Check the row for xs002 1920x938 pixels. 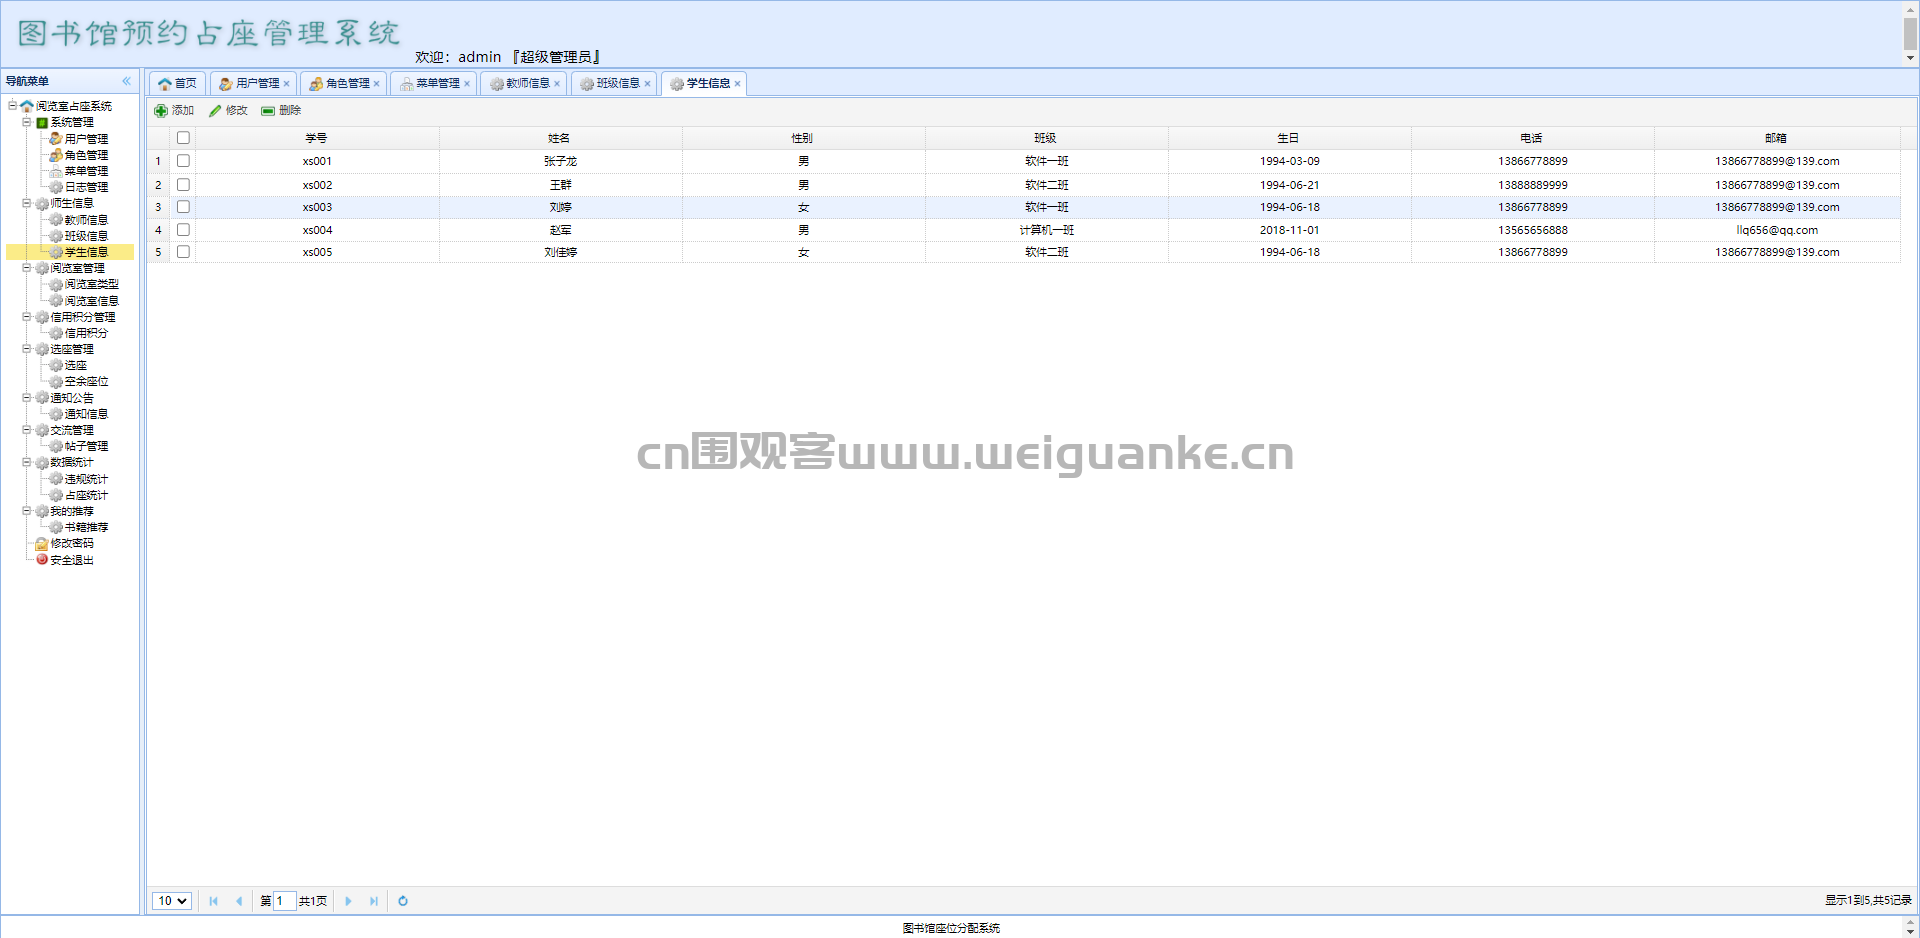tap(183, 185)
